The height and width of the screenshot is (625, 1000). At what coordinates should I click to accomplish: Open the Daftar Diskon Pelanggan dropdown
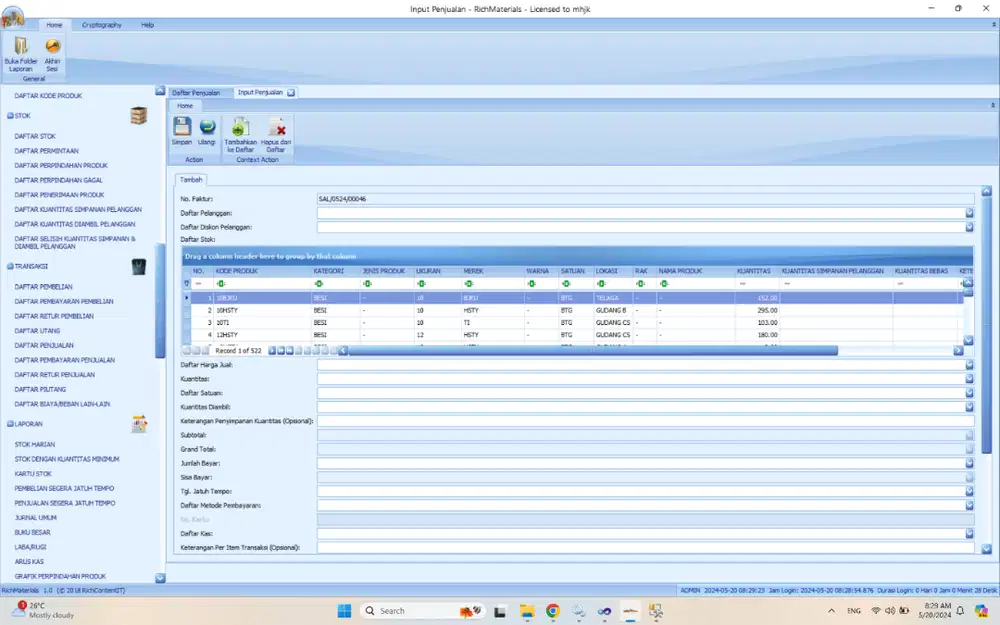click(969, 227)
